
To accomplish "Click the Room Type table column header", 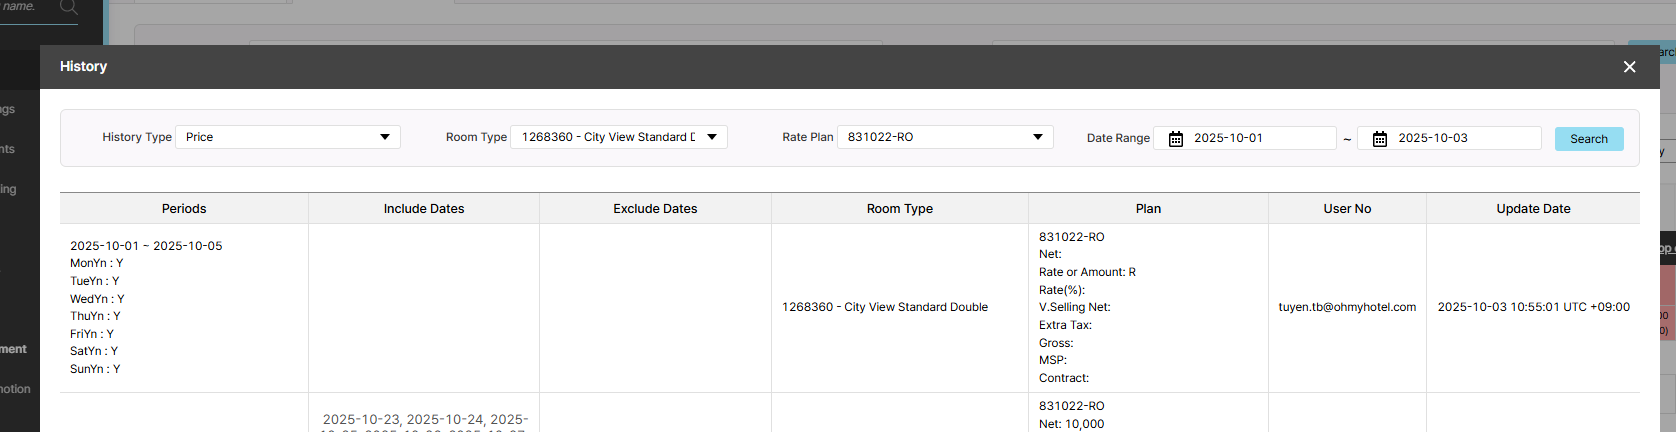I will tap(900, 209).
